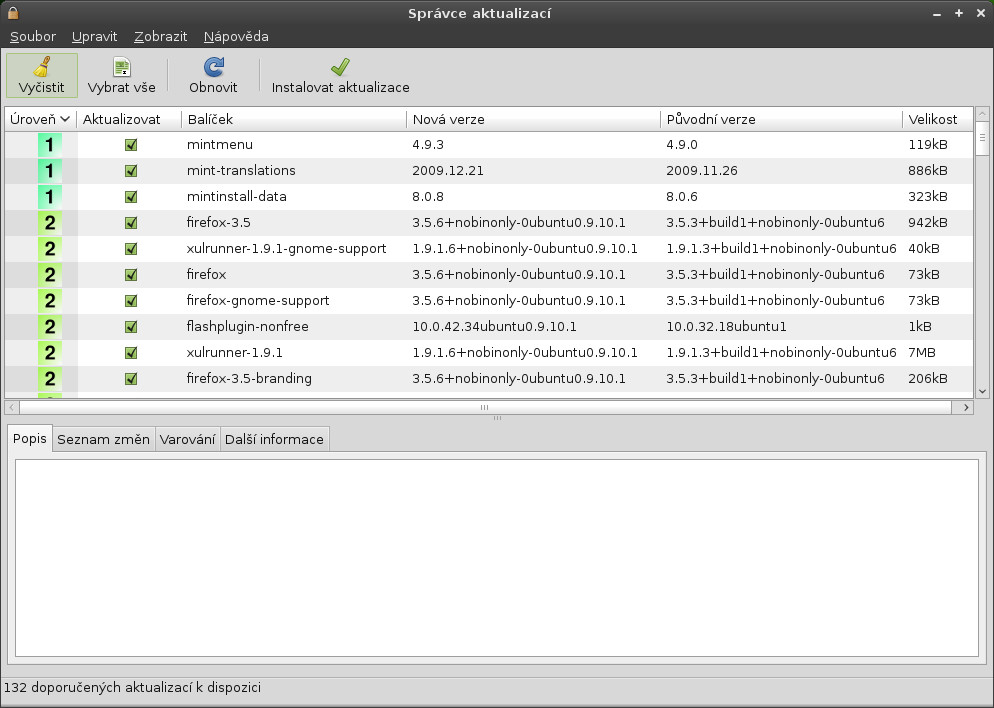Screen dimensions: 994x708
Task: Sort by the Nová verze column header
Action: 533,119
